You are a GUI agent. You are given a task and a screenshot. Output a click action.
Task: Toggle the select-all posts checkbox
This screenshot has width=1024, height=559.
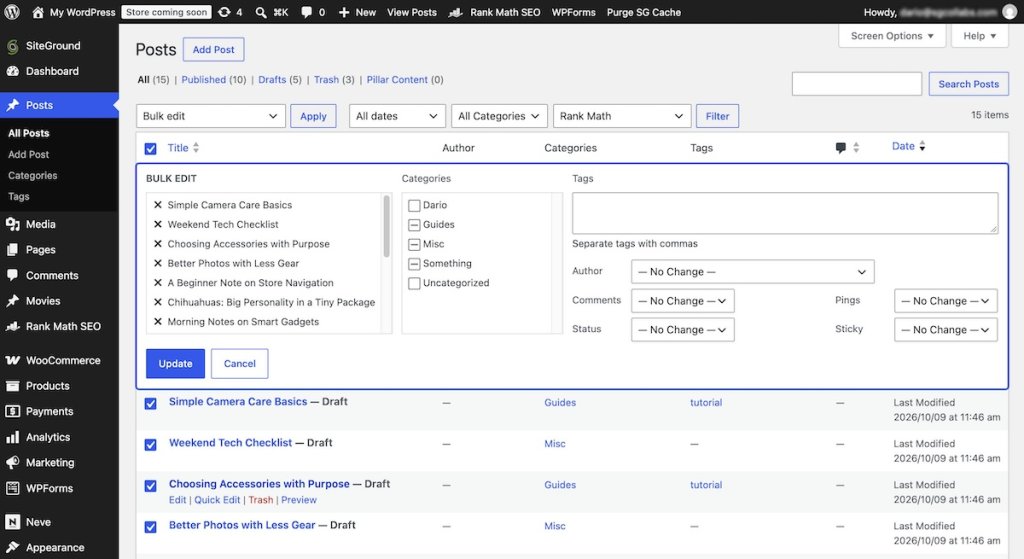150,148
